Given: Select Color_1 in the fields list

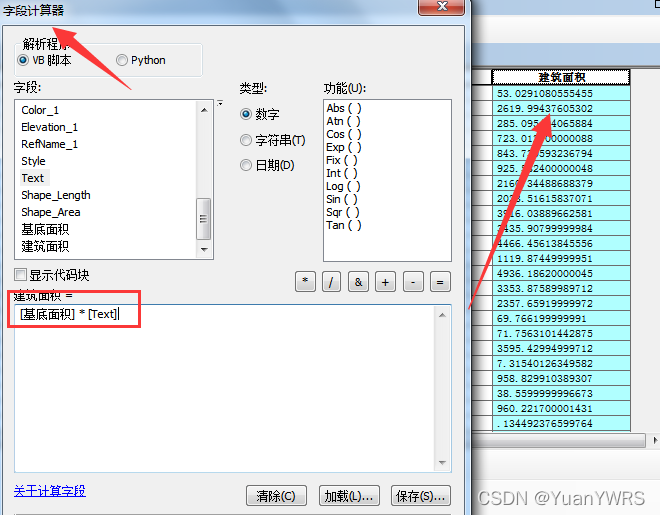Looking at the screenshot, I should tap(40, 110).
